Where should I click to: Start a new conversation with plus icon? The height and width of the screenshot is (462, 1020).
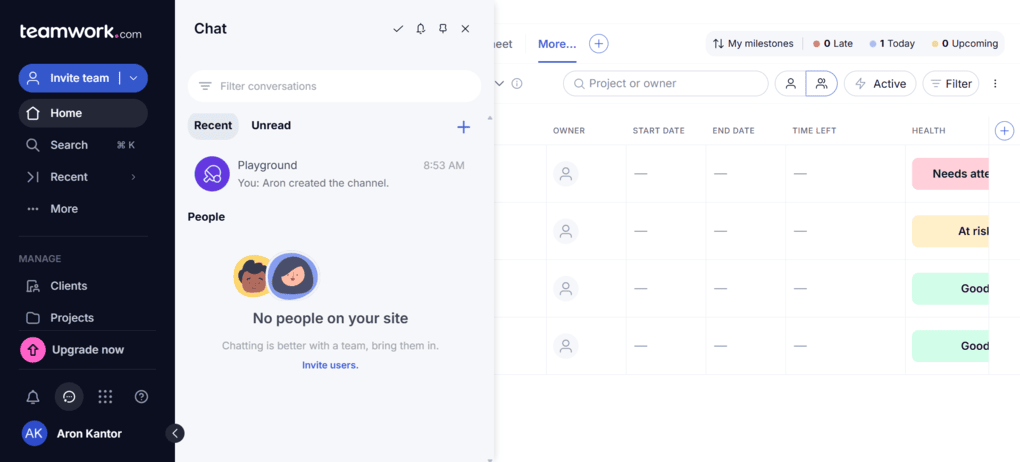463,127
